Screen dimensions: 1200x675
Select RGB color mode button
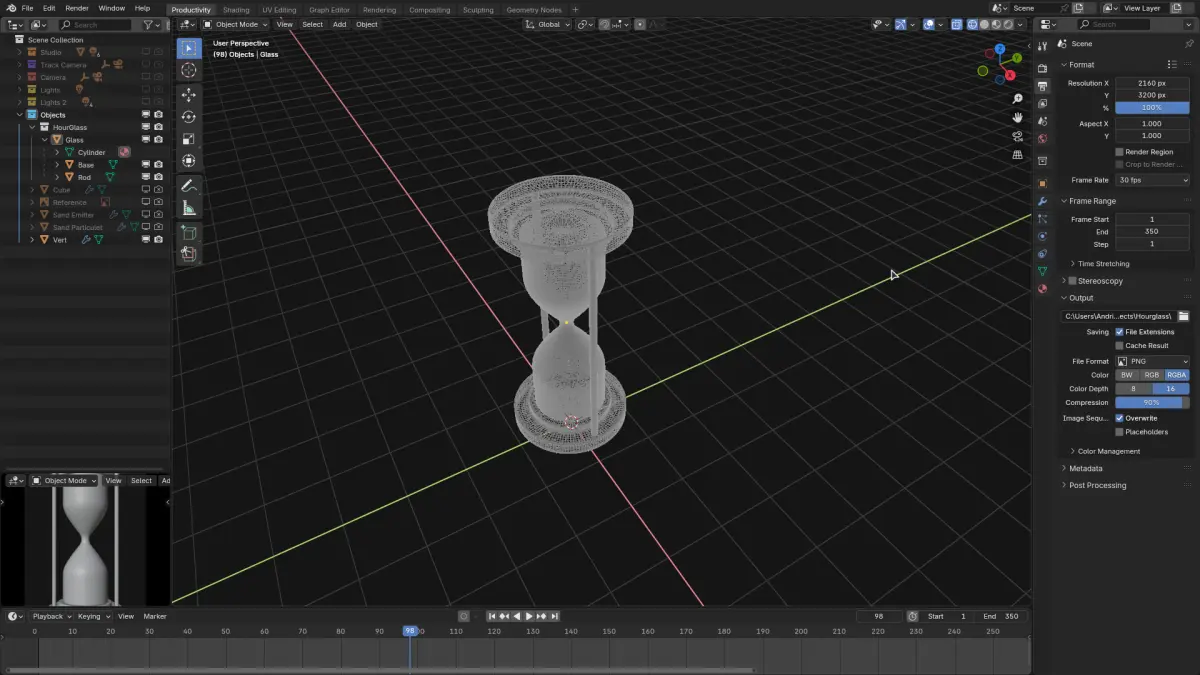pos(1152,375)
